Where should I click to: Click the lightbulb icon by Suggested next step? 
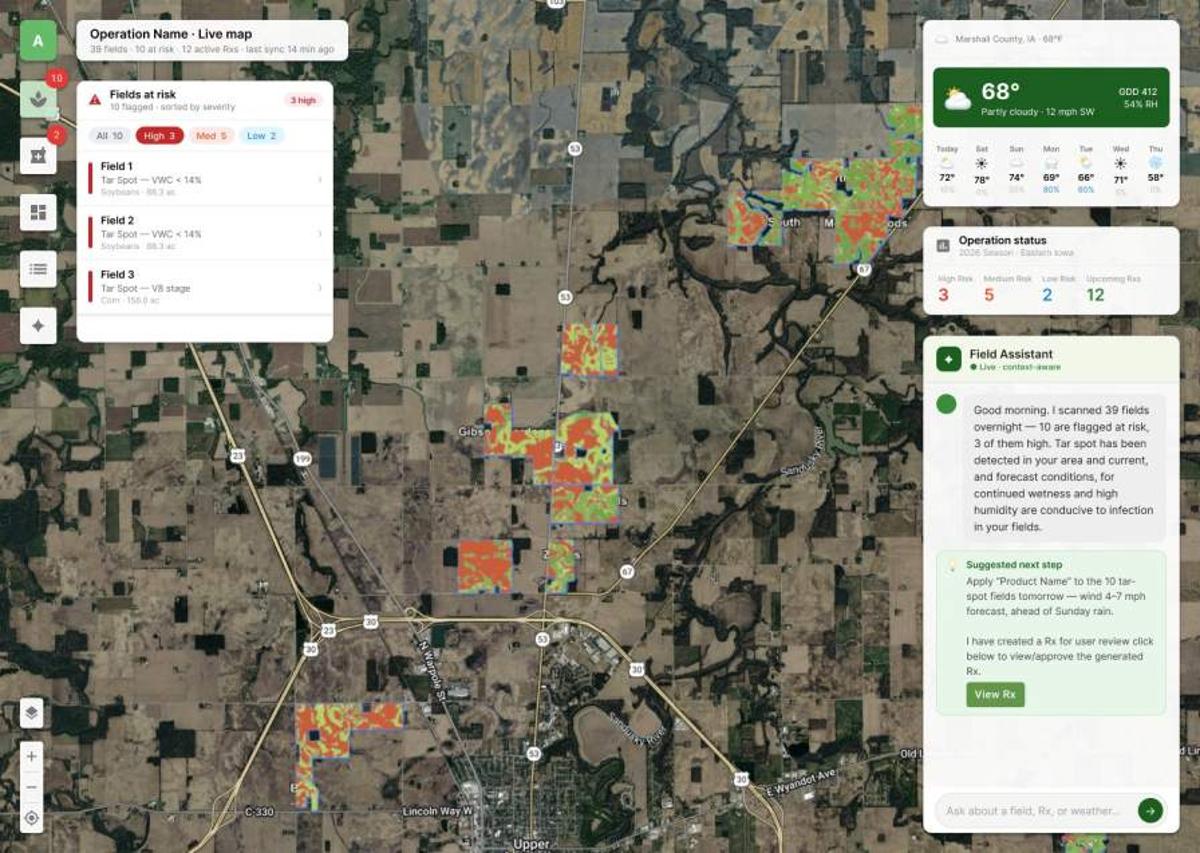tap(953, 565)
